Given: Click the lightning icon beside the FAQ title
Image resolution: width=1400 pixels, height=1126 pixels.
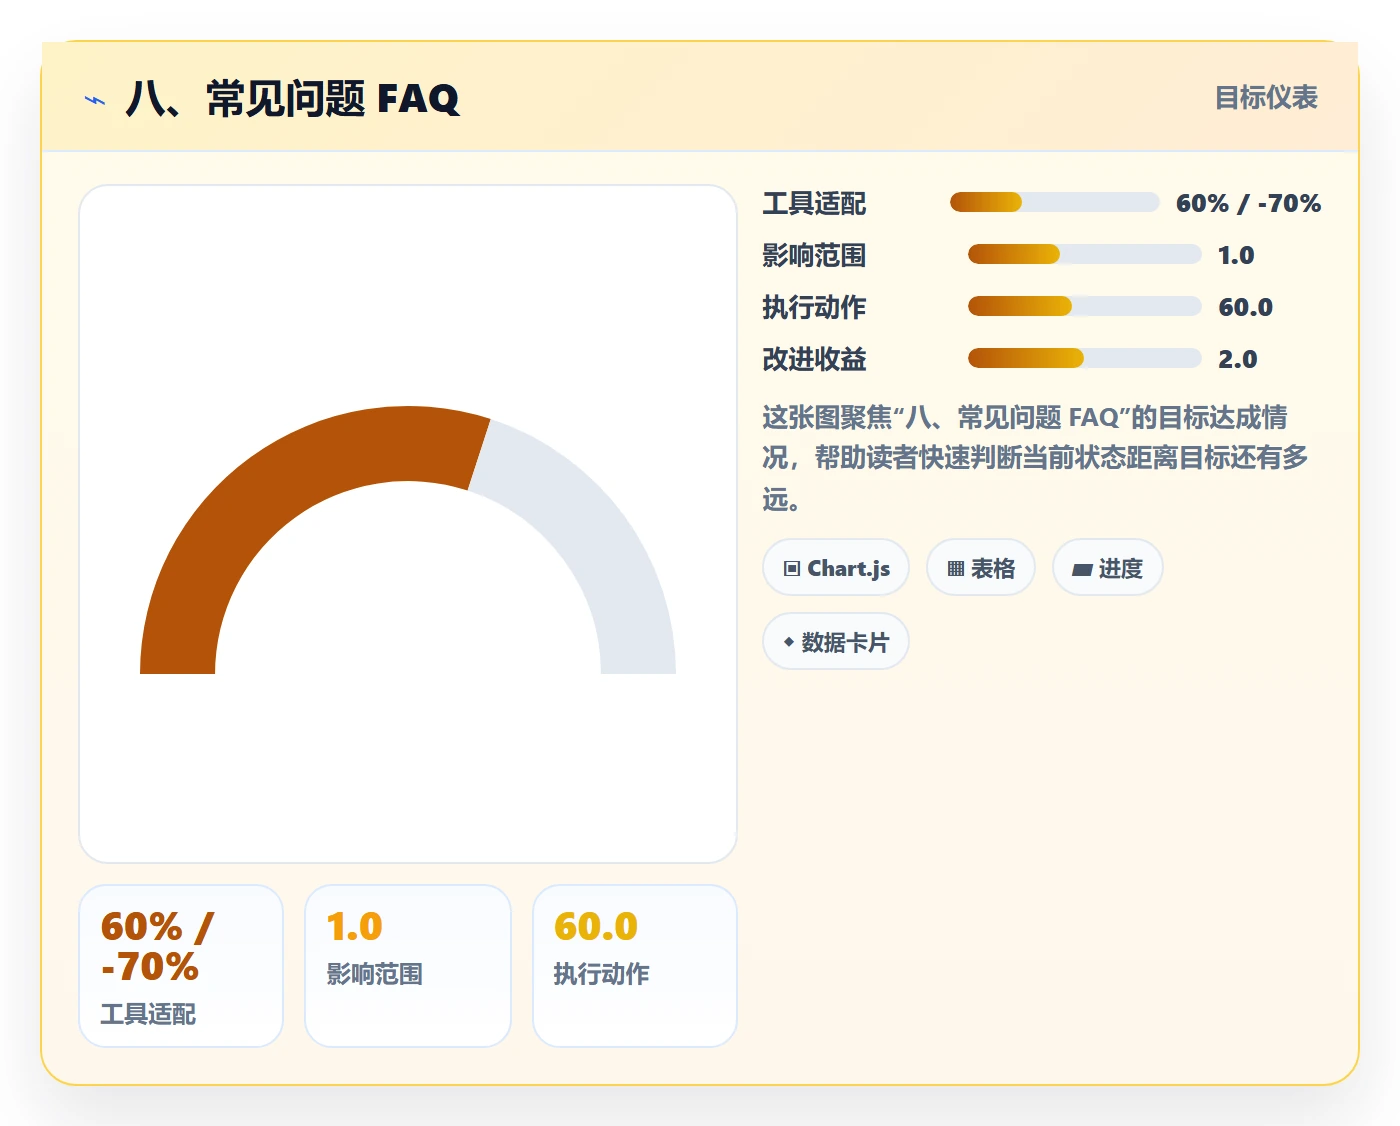Looking at the screenshot, I should click(x=95, y=100).
